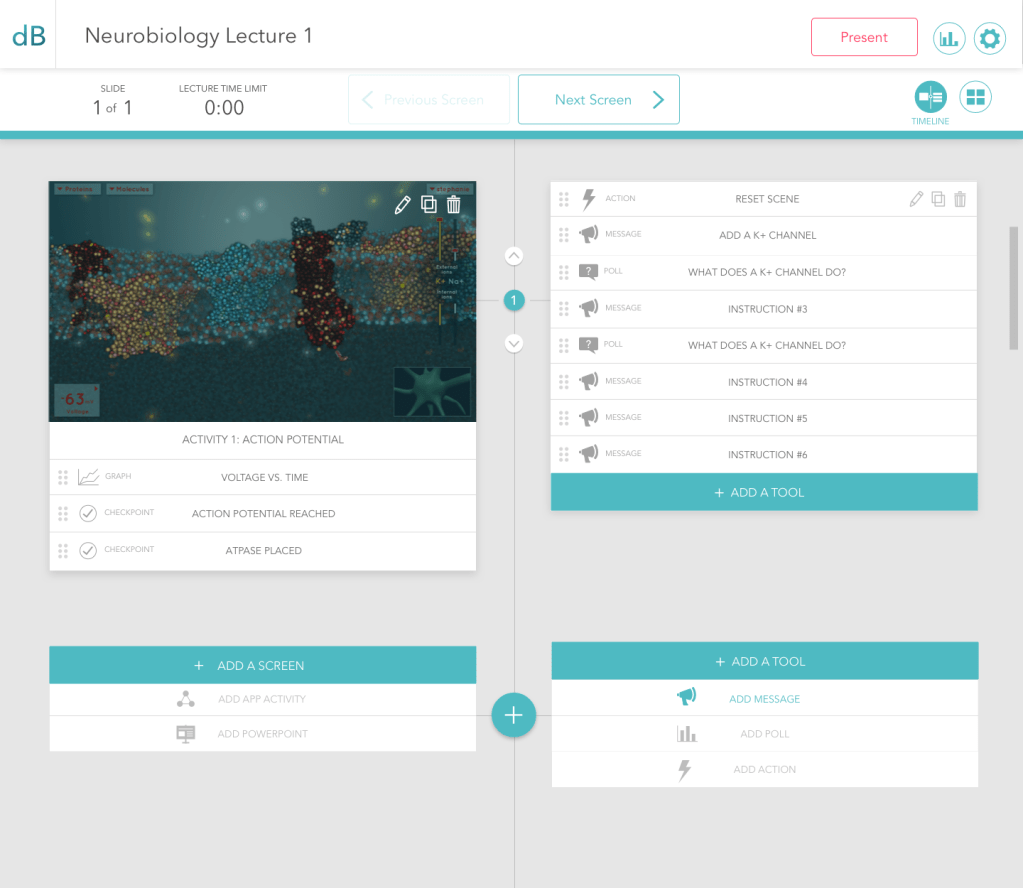Screen dimensions: 1023x888
Task: Select timeline marker number 1
Action: tap(514, 300)
